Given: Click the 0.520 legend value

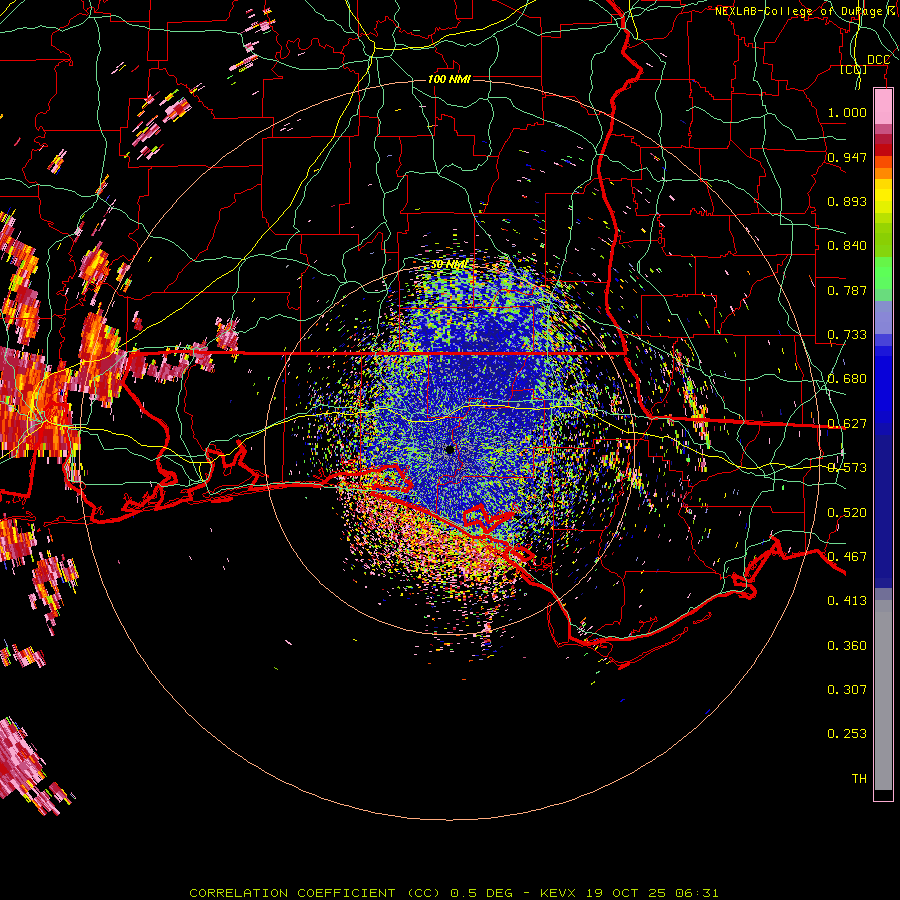Looking at the screenshot, I should point(847,513).
